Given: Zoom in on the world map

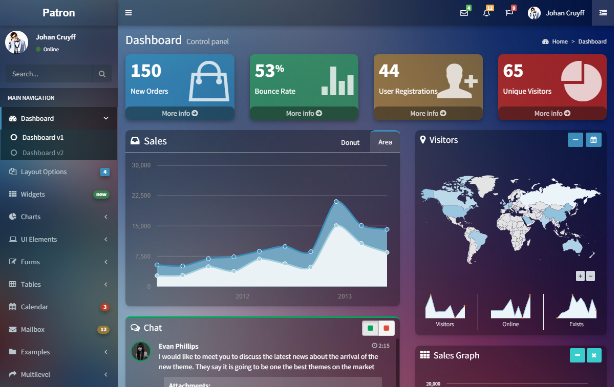Looking at the screenshot, I should click(x=580, y=276).
